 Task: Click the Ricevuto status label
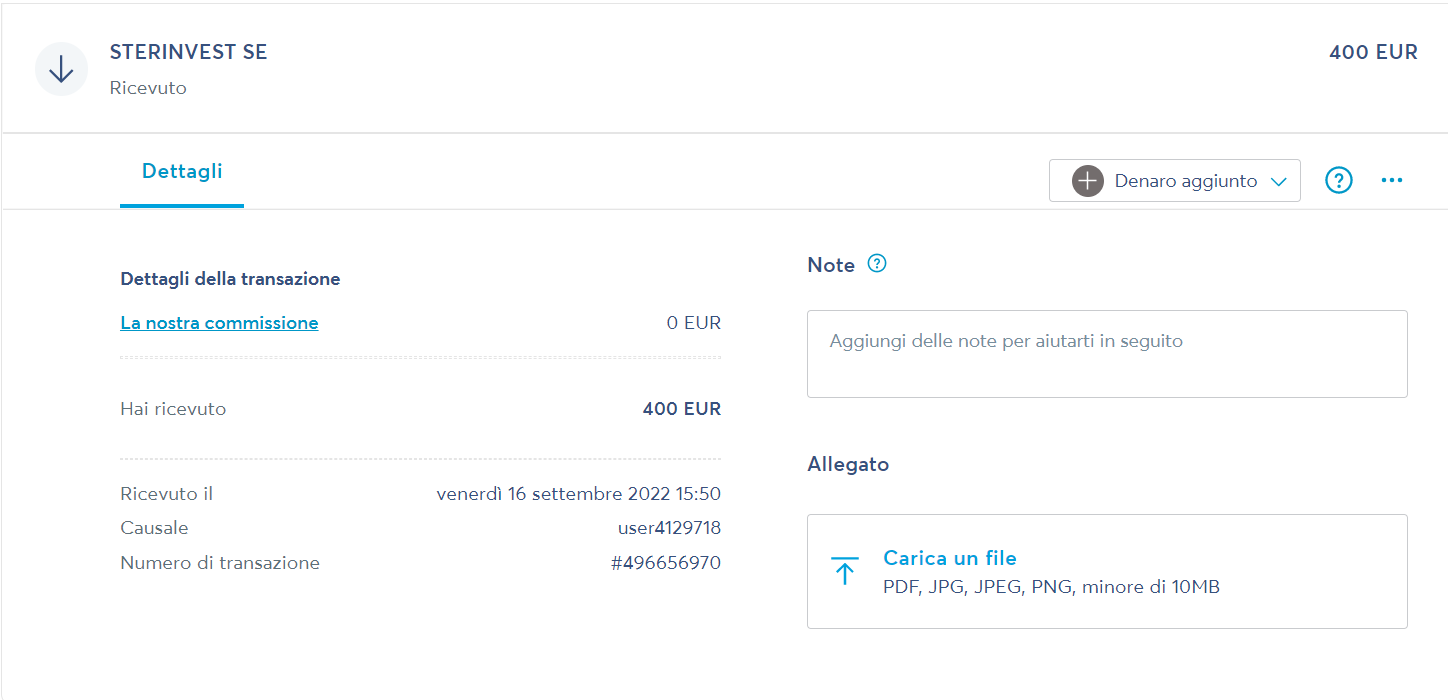pos(148,88)
